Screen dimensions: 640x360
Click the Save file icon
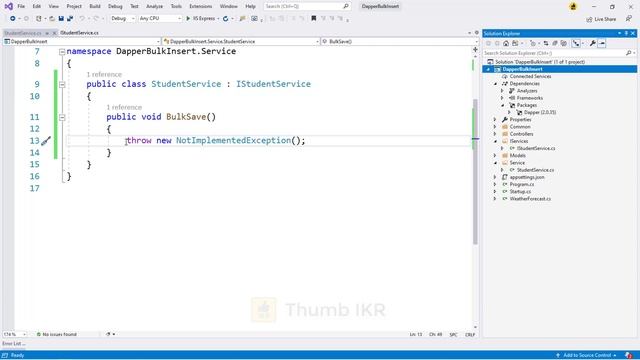tap(61, 18)
